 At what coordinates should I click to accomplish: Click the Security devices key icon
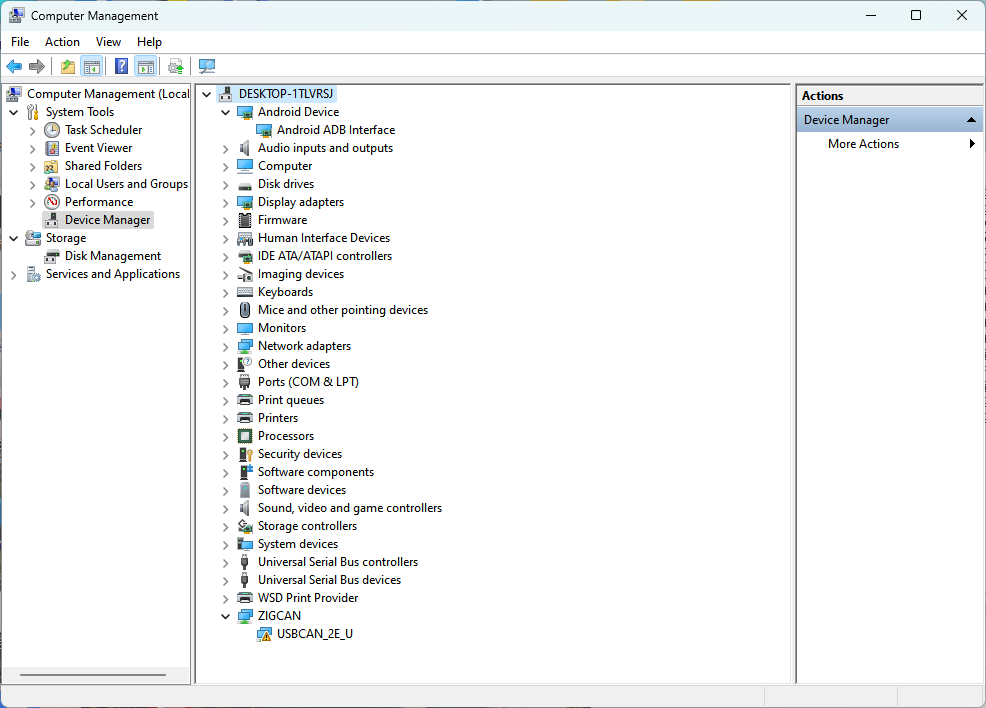[x=245, y=455]
